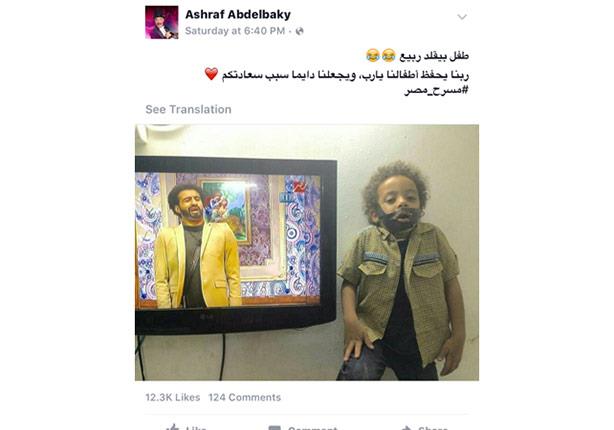614x430 pixels.
Task: Click the Ashraf Abdelbaky name link
Action: click(238, 14)
